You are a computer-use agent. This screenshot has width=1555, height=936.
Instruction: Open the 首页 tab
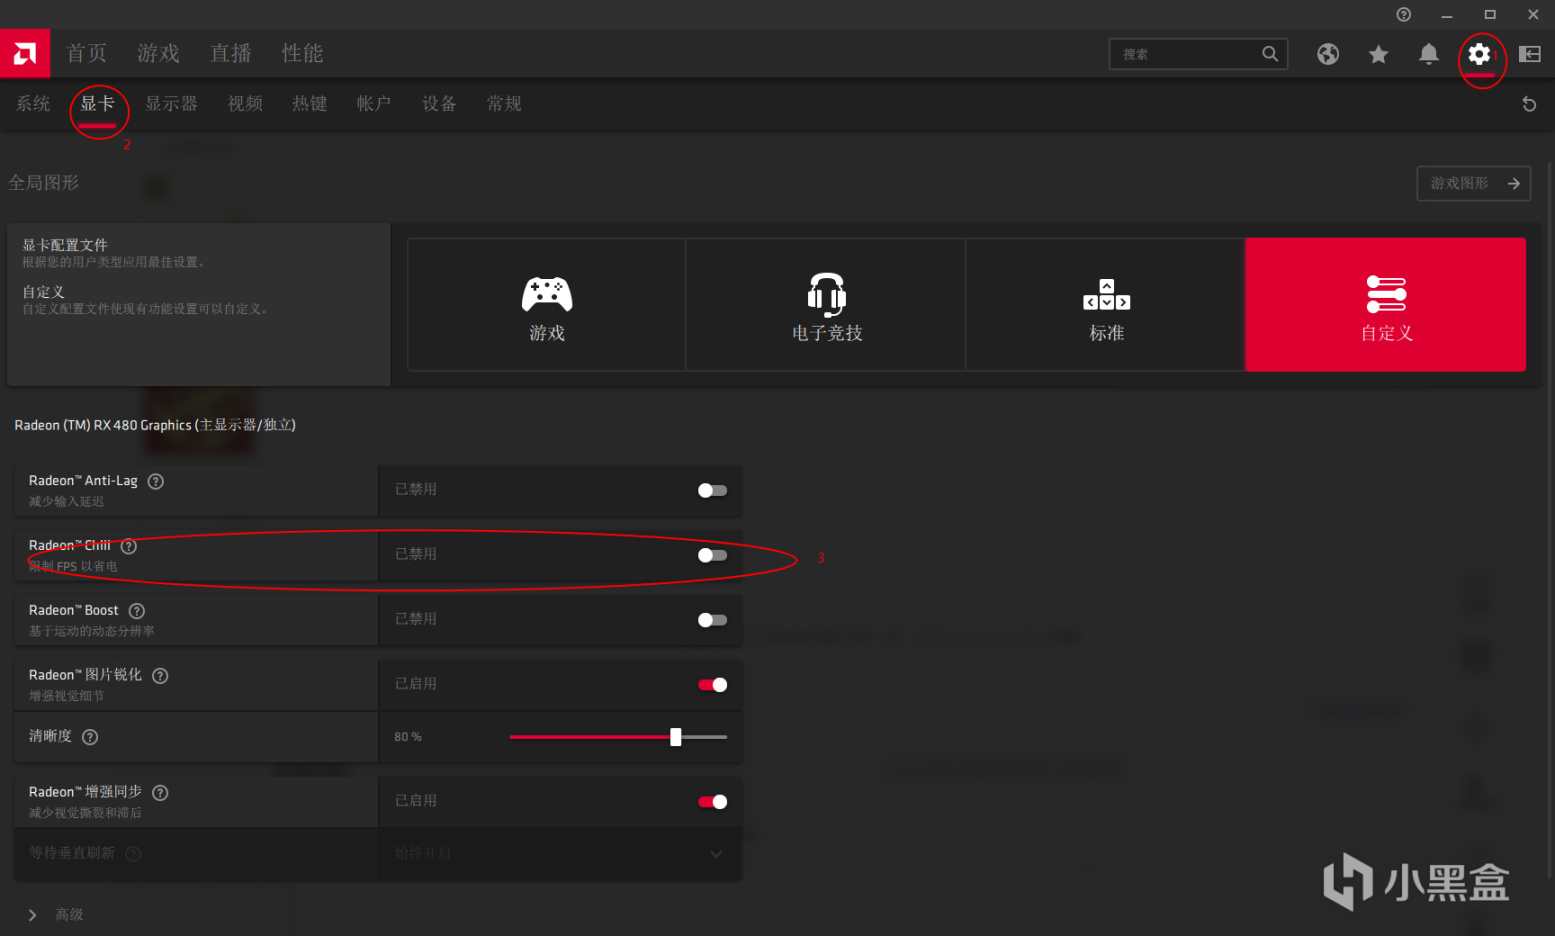coord(87,53)
